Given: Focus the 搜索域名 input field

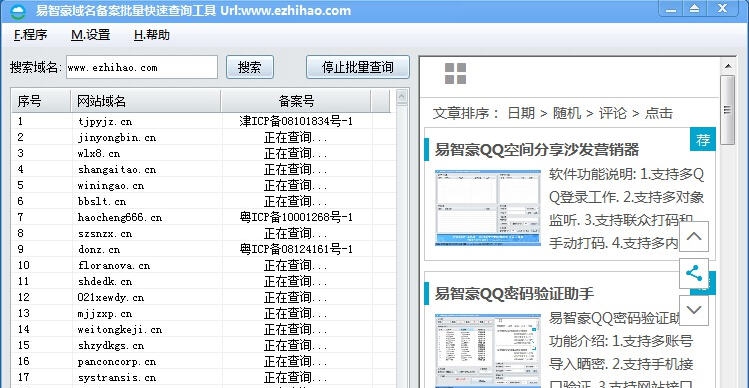Looking at the screenshot, I should click(141, 67).
